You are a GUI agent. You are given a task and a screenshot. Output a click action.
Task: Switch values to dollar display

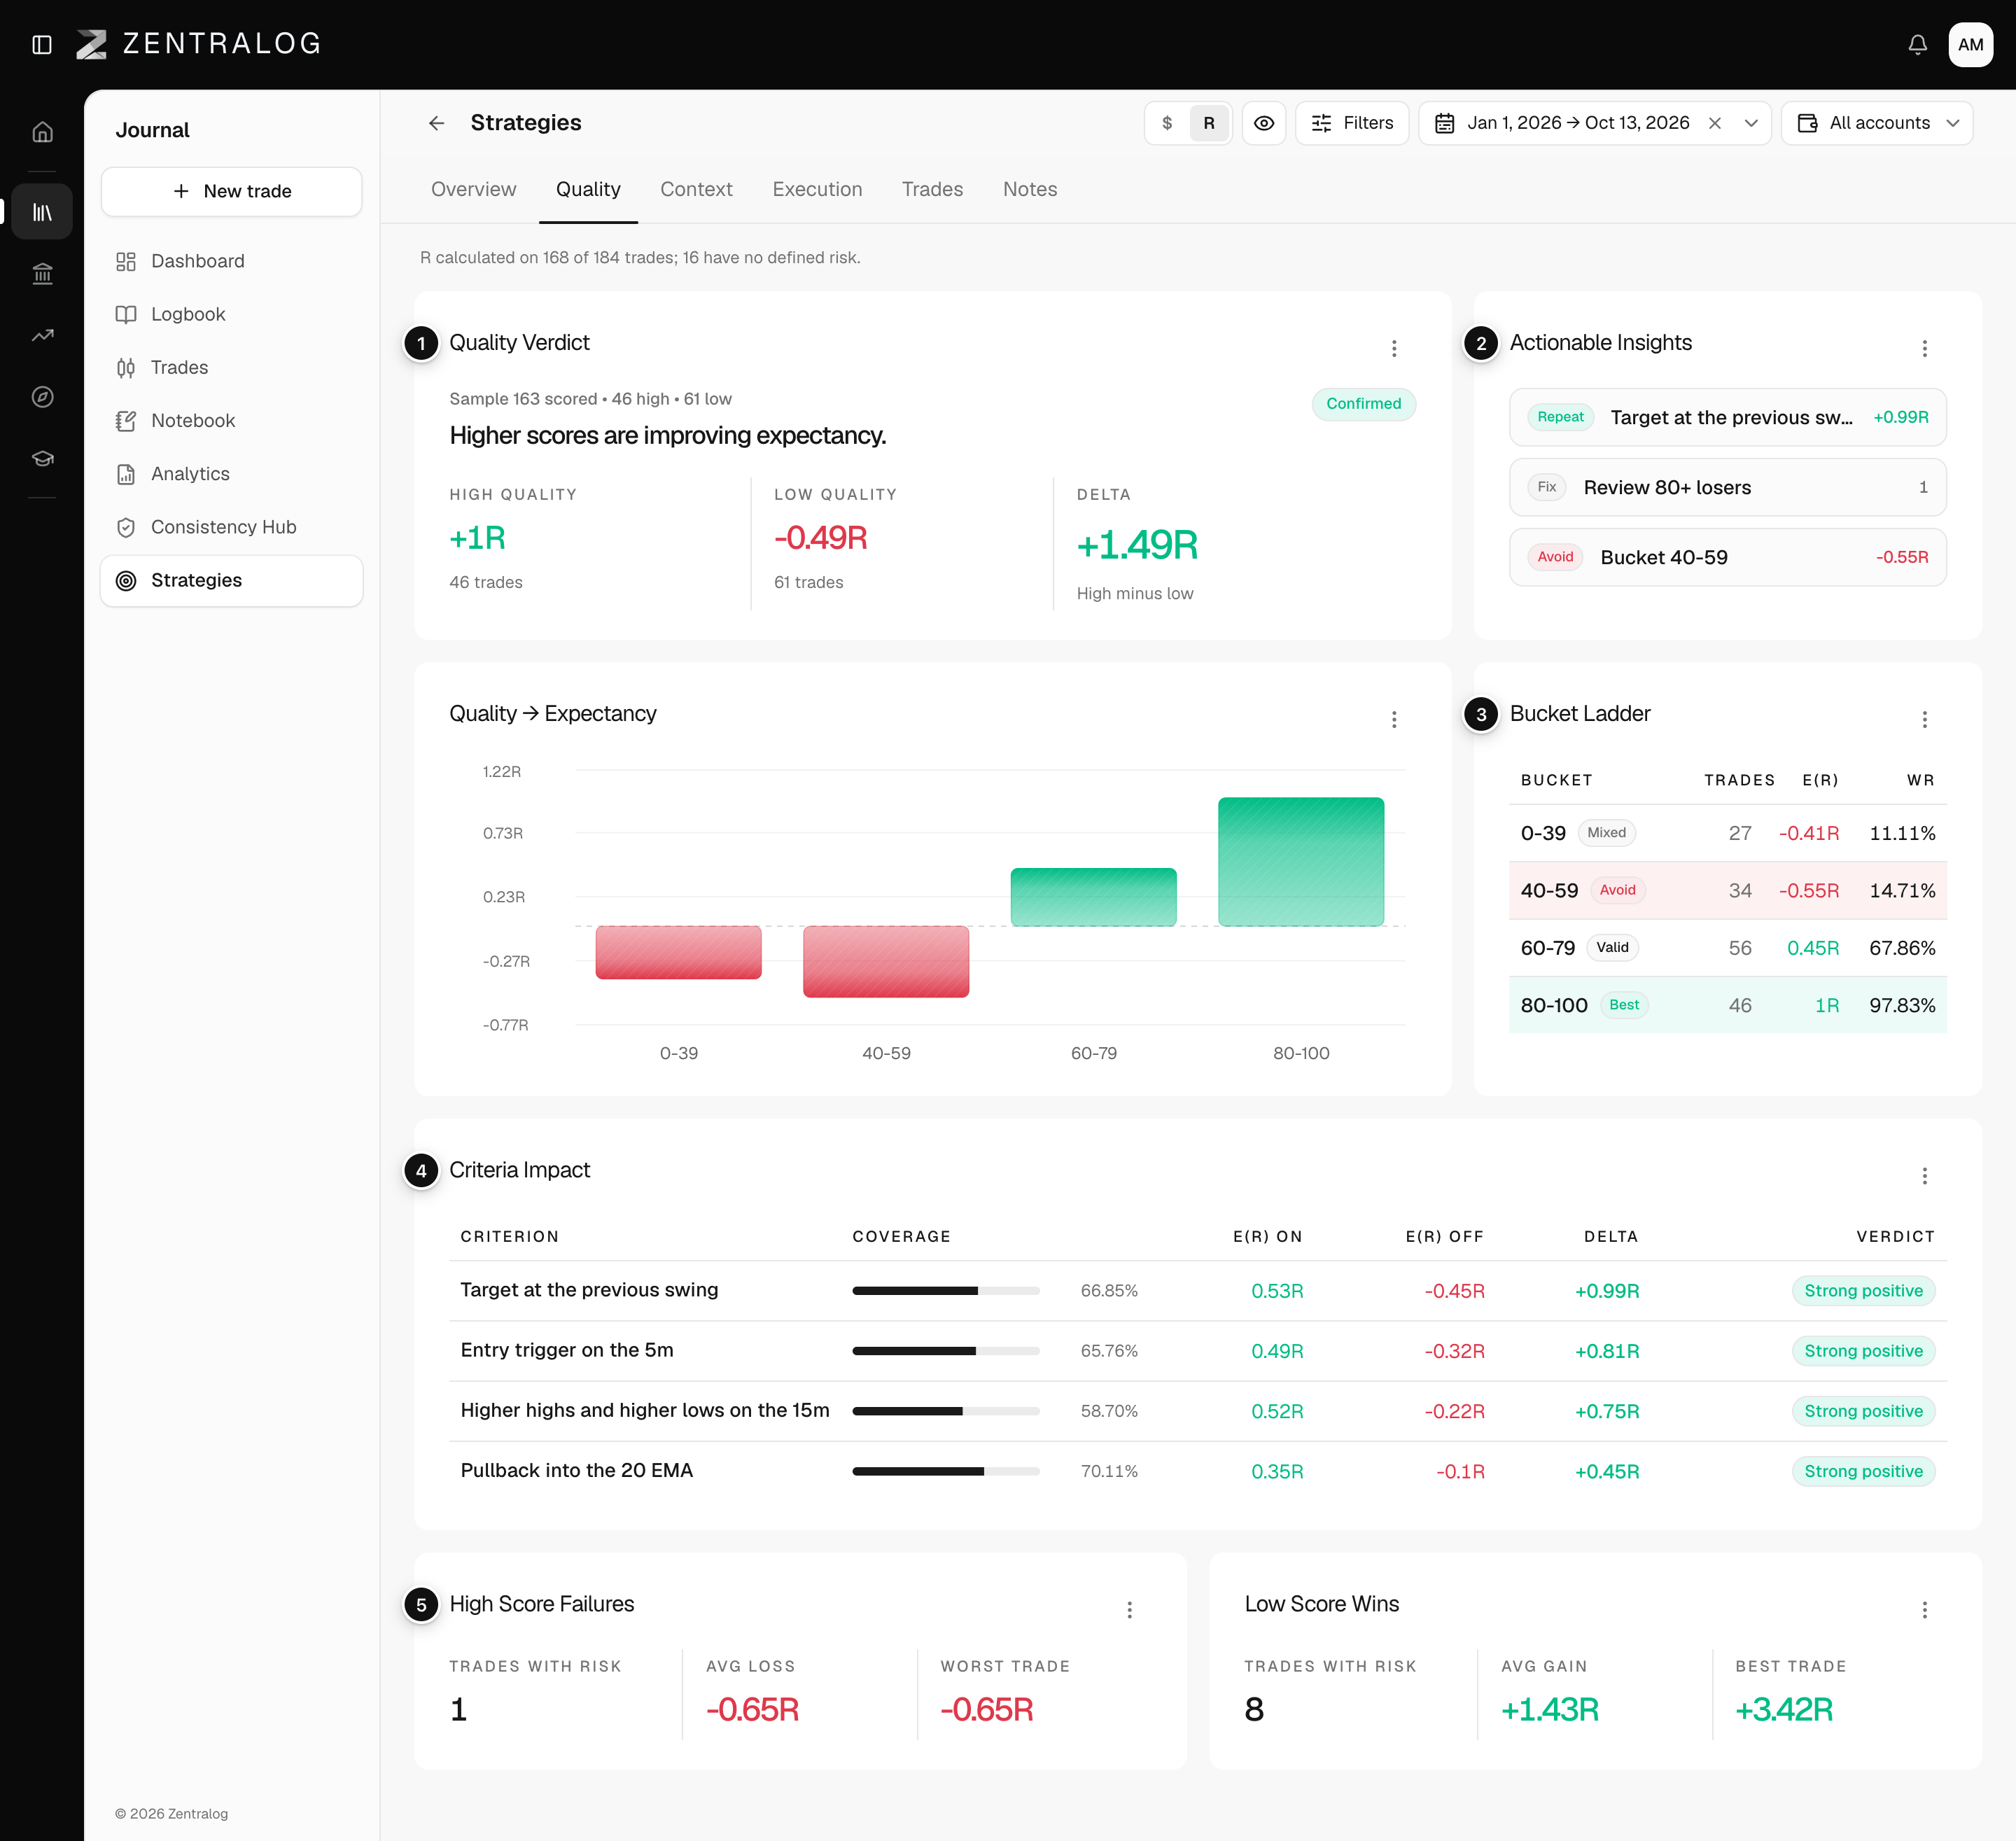(x=1167, y=123)
